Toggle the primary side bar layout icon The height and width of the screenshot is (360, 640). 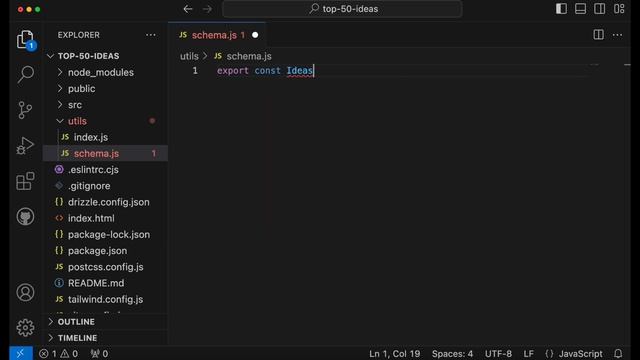(561, 9)
